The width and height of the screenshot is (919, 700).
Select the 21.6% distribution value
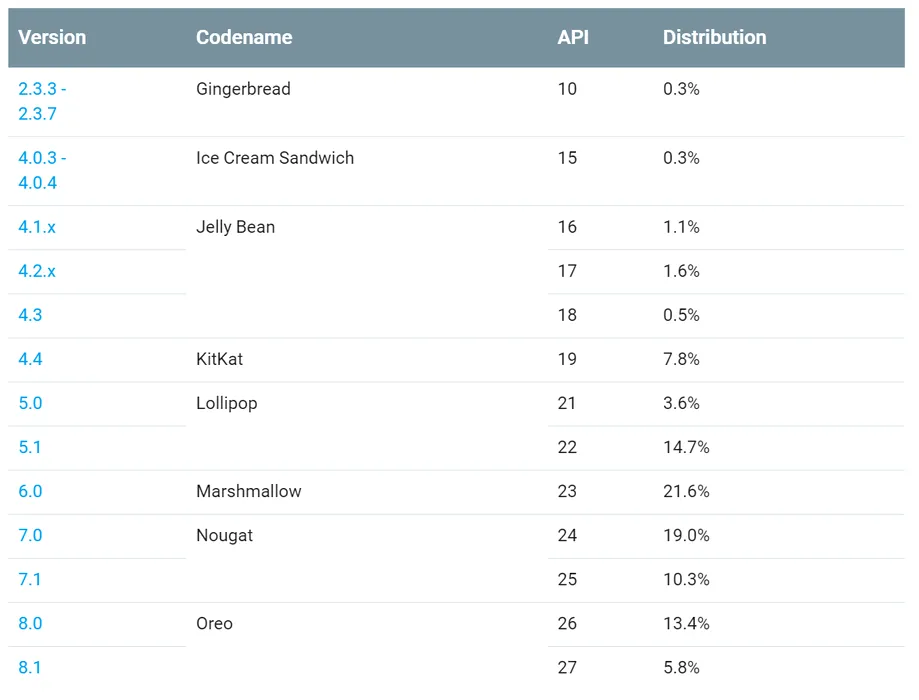pos(686,491)
